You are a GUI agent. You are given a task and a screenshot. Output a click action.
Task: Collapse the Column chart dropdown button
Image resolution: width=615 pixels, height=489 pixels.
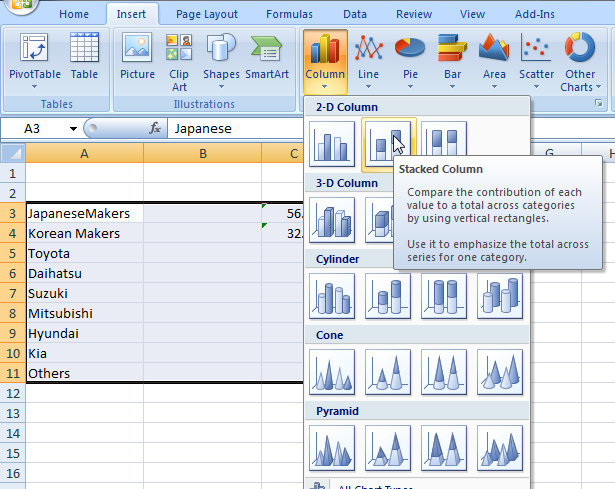point(325,62)
